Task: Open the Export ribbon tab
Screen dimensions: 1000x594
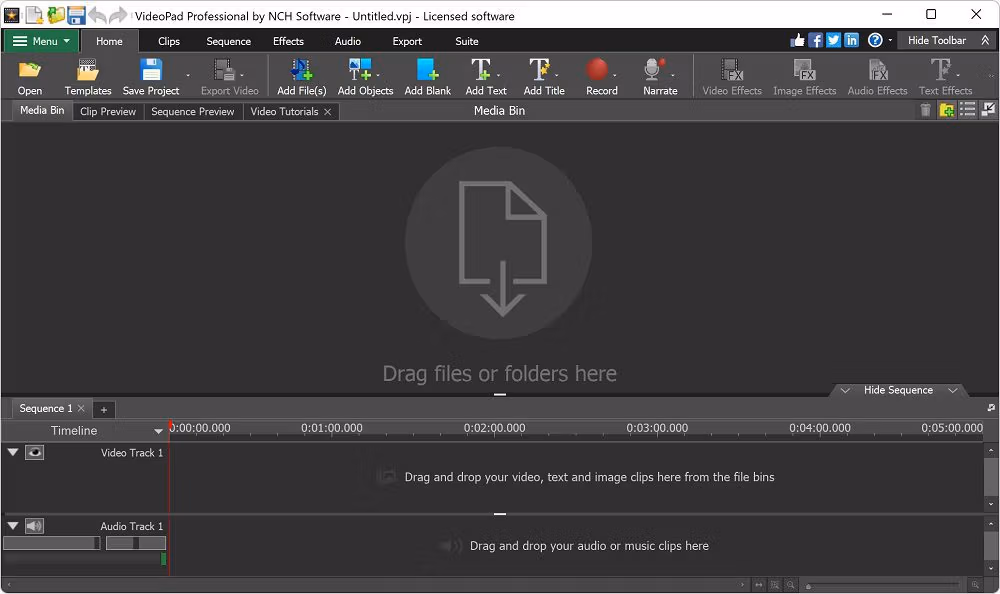Action: (x=407, y=41)
